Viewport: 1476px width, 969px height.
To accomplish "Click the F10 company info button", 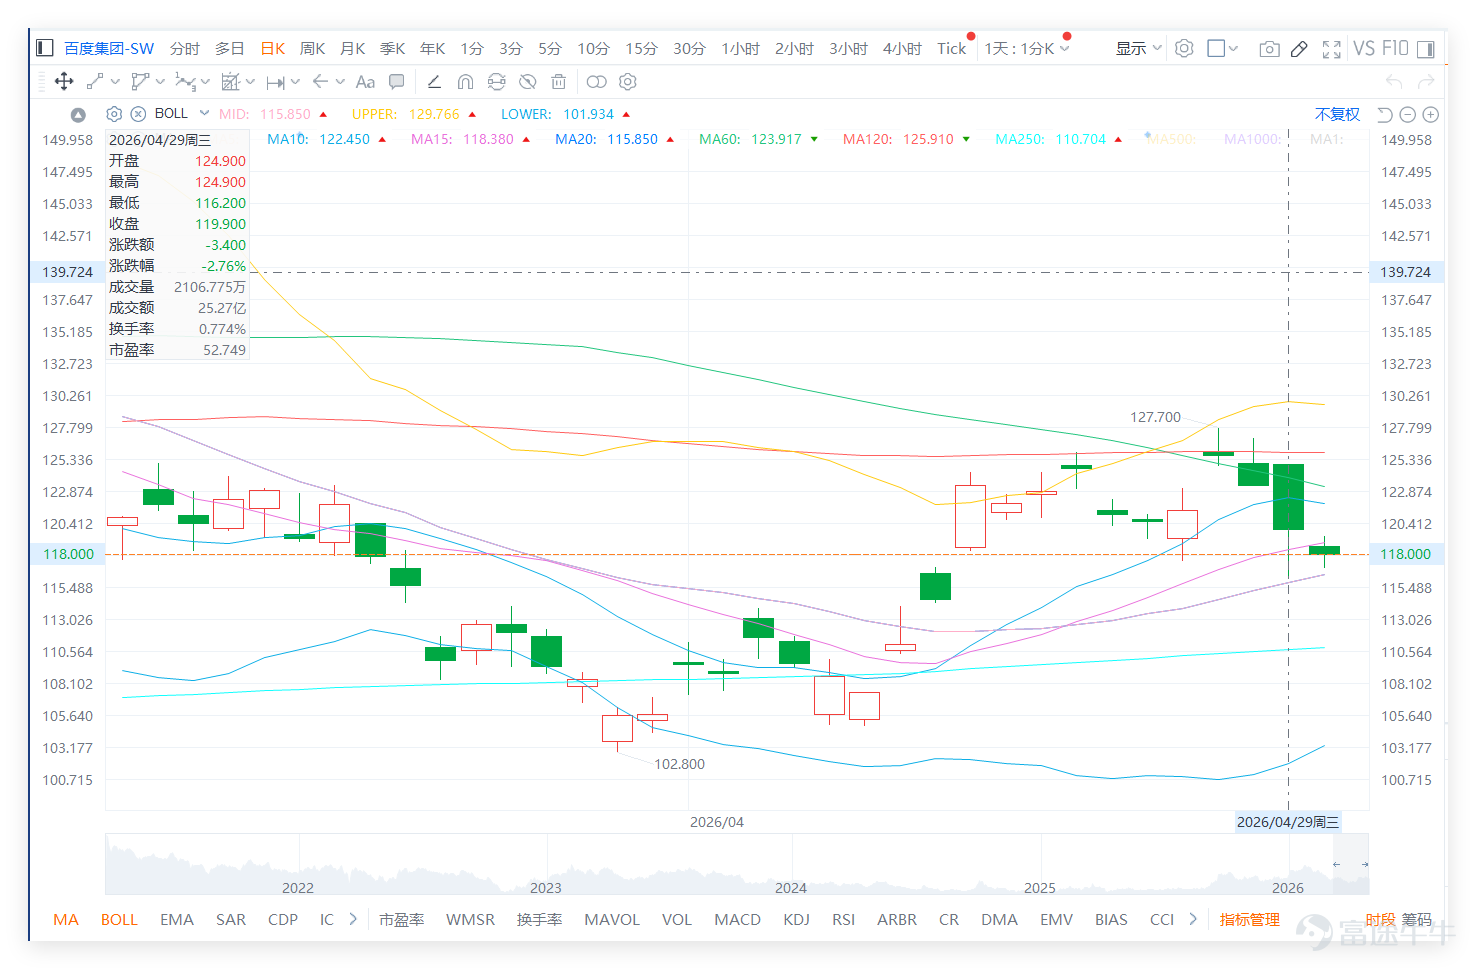I will tap(1396, 48).
